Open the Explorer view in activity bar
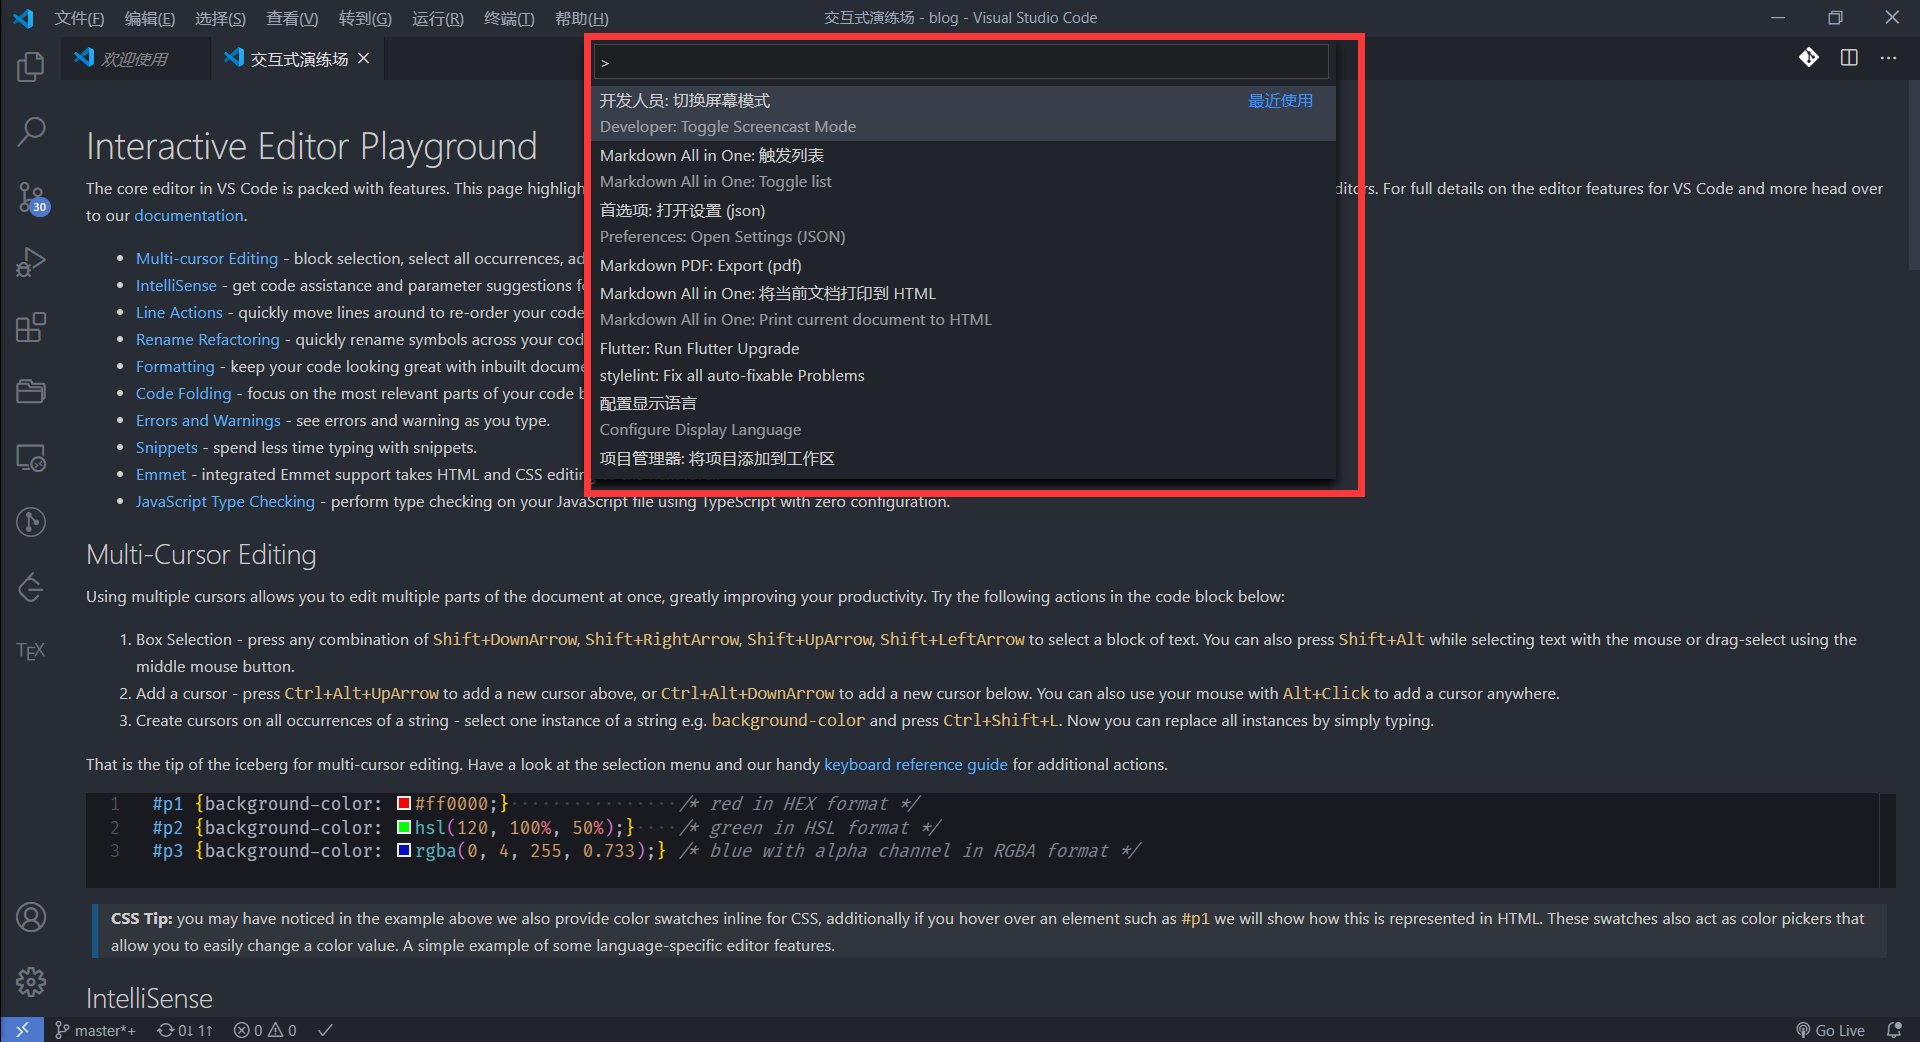The height and width of the screenshot is (1042, 1920). (31, 67)
